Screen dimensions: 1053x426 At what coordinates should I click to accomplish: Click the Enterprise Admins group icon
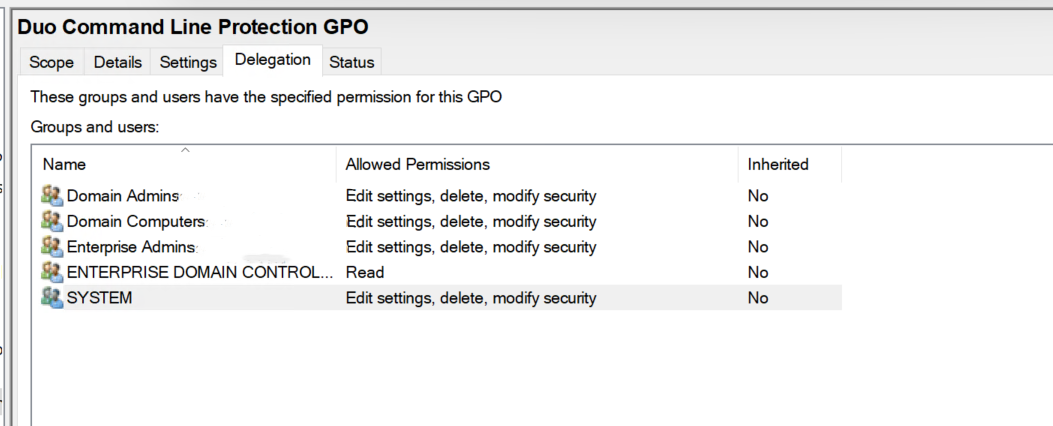[x=52, y=246]
